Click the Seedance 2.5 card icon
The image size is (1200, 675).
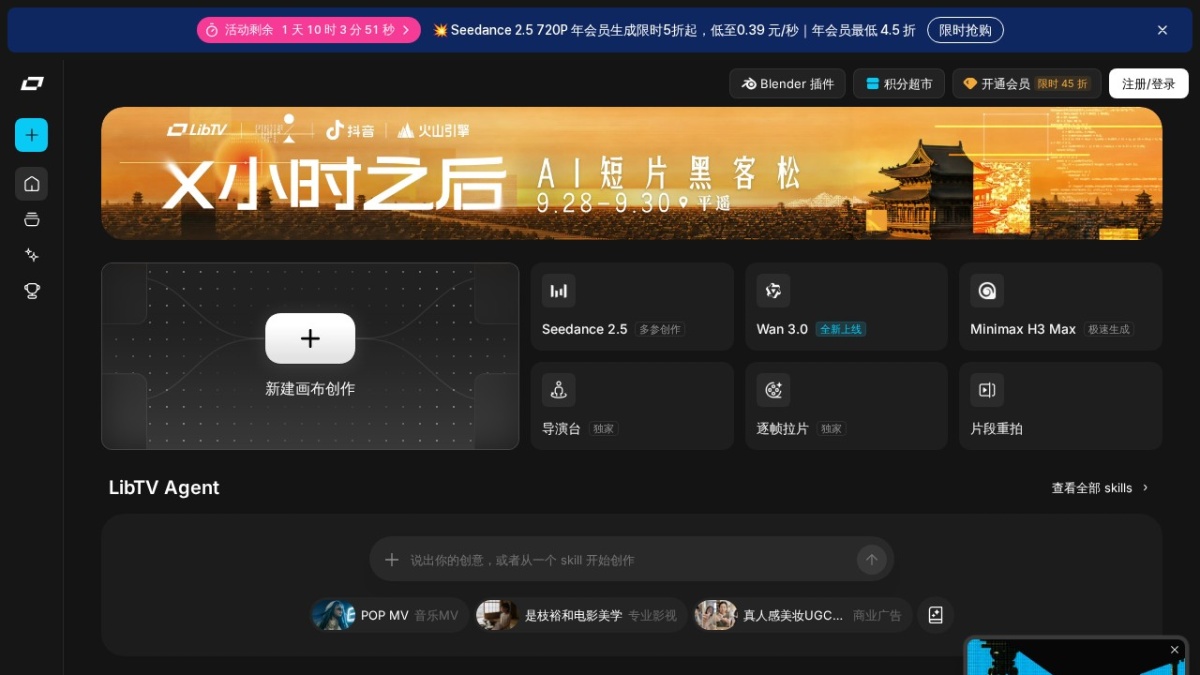[559, 291]
